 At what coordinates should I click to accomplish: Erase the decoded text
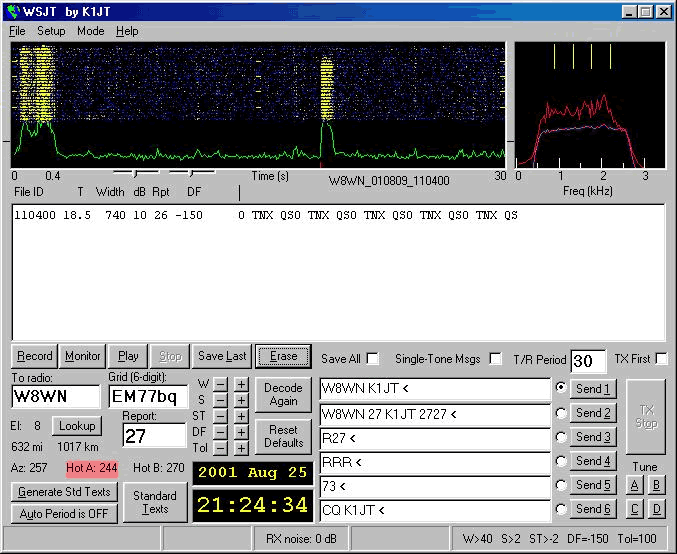(283, 356)
